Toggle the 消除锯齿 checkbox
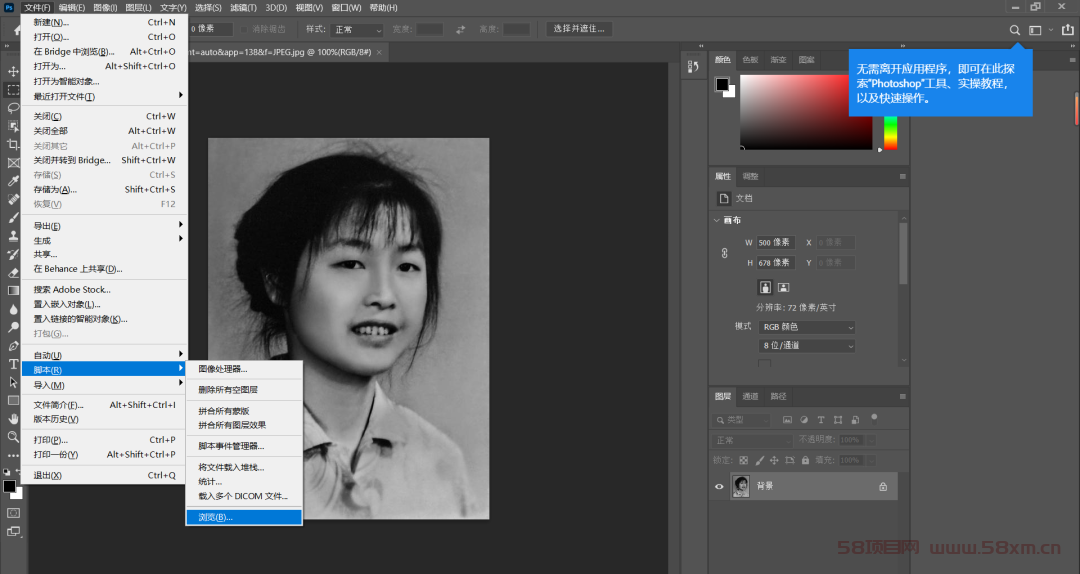The width and height of the screenshot is (1080, 574). (x=245, y=29)
